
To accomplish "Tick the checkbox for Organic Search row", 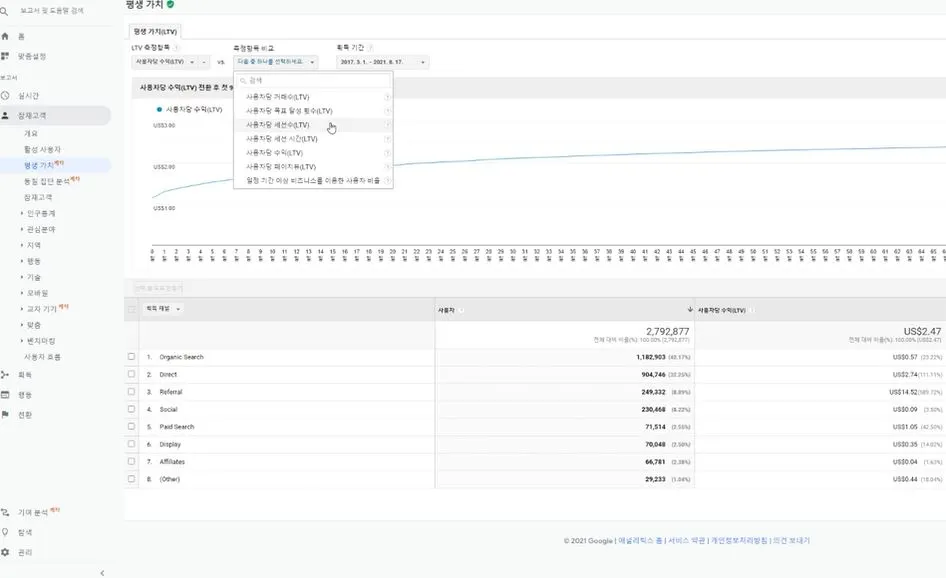I will coord(131,357).
